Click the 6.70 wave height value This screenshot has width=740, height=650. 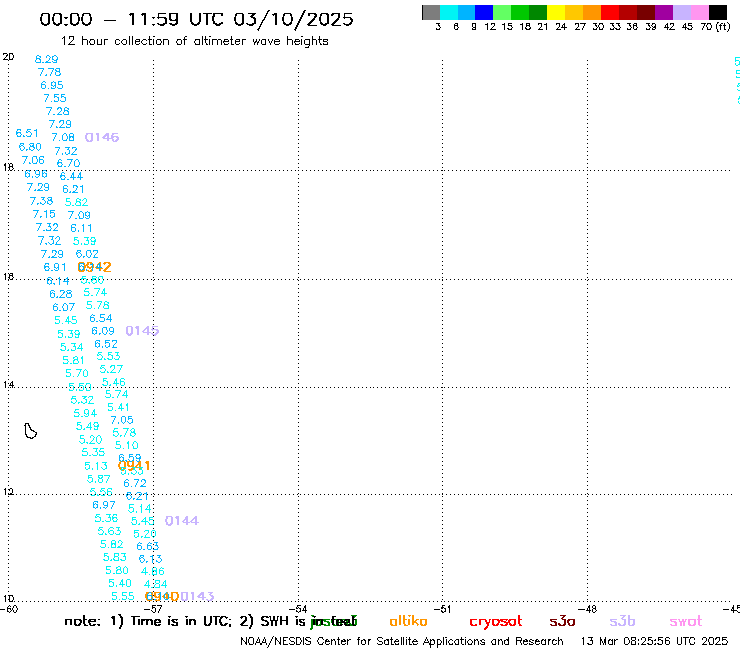(68, 163)
